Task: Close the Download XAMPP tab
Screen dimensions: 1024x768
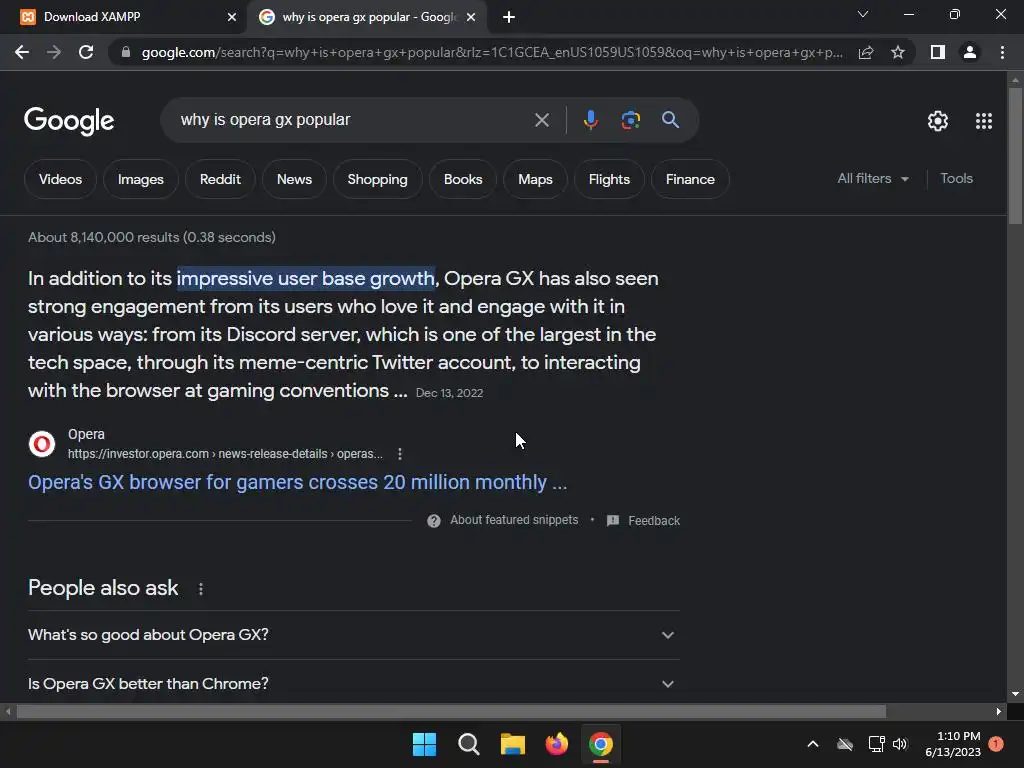Action: 232,17
